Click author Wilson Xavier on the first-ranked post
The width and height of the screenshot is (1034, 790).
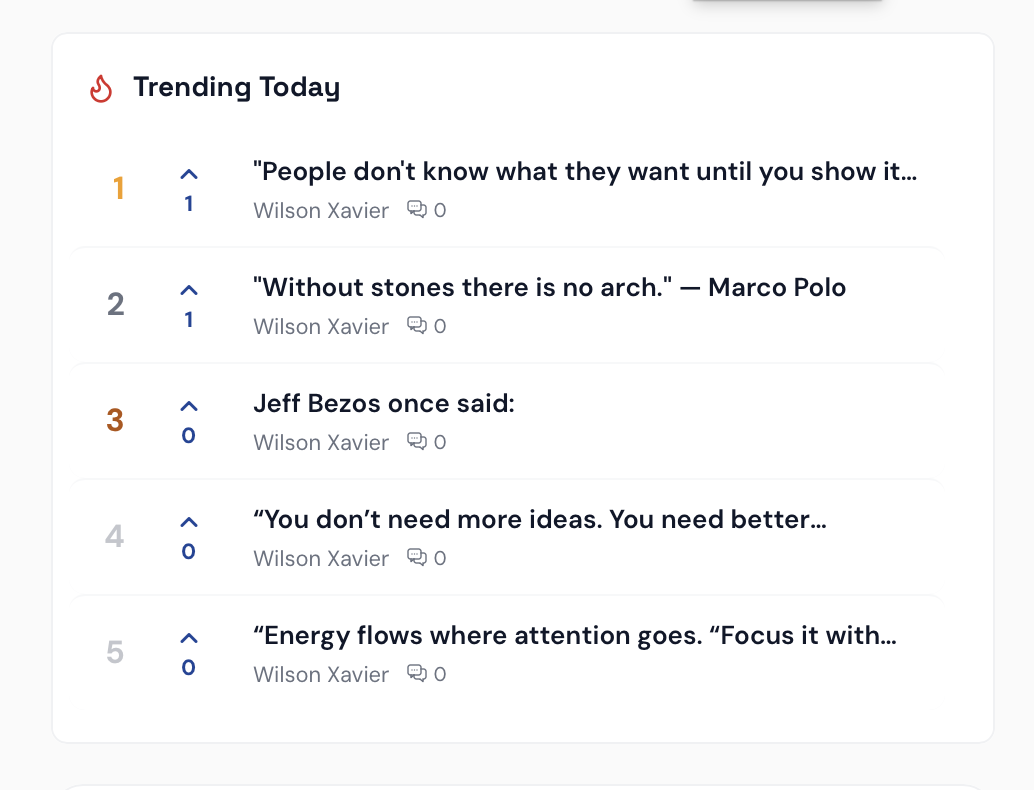[x=321, y=210]
